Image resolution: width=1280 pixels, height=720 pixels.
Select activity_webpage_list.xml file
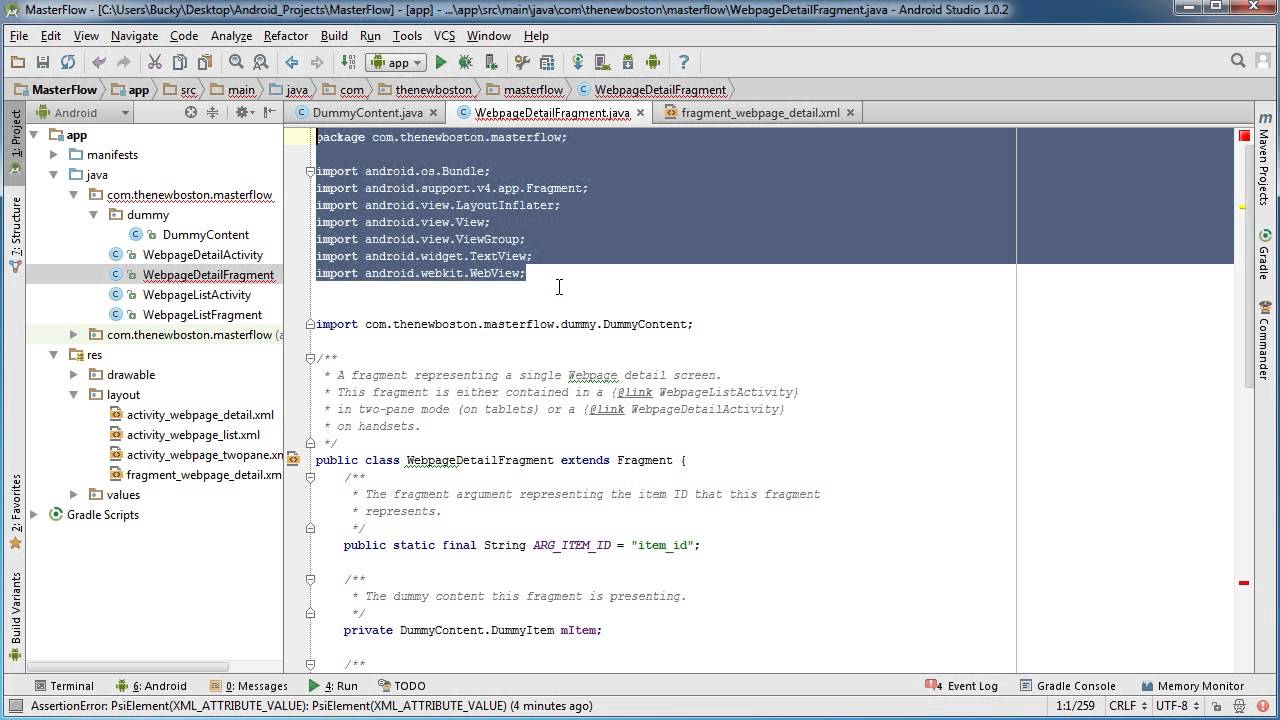point(193,435)
